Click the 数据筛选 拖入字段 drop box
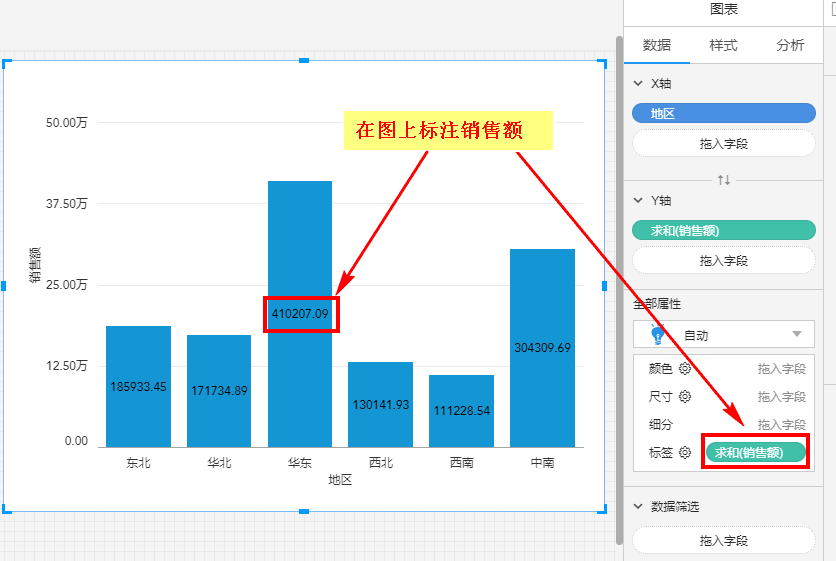The width and height of the screenshot is (836, 561). [x=724, y=540]
